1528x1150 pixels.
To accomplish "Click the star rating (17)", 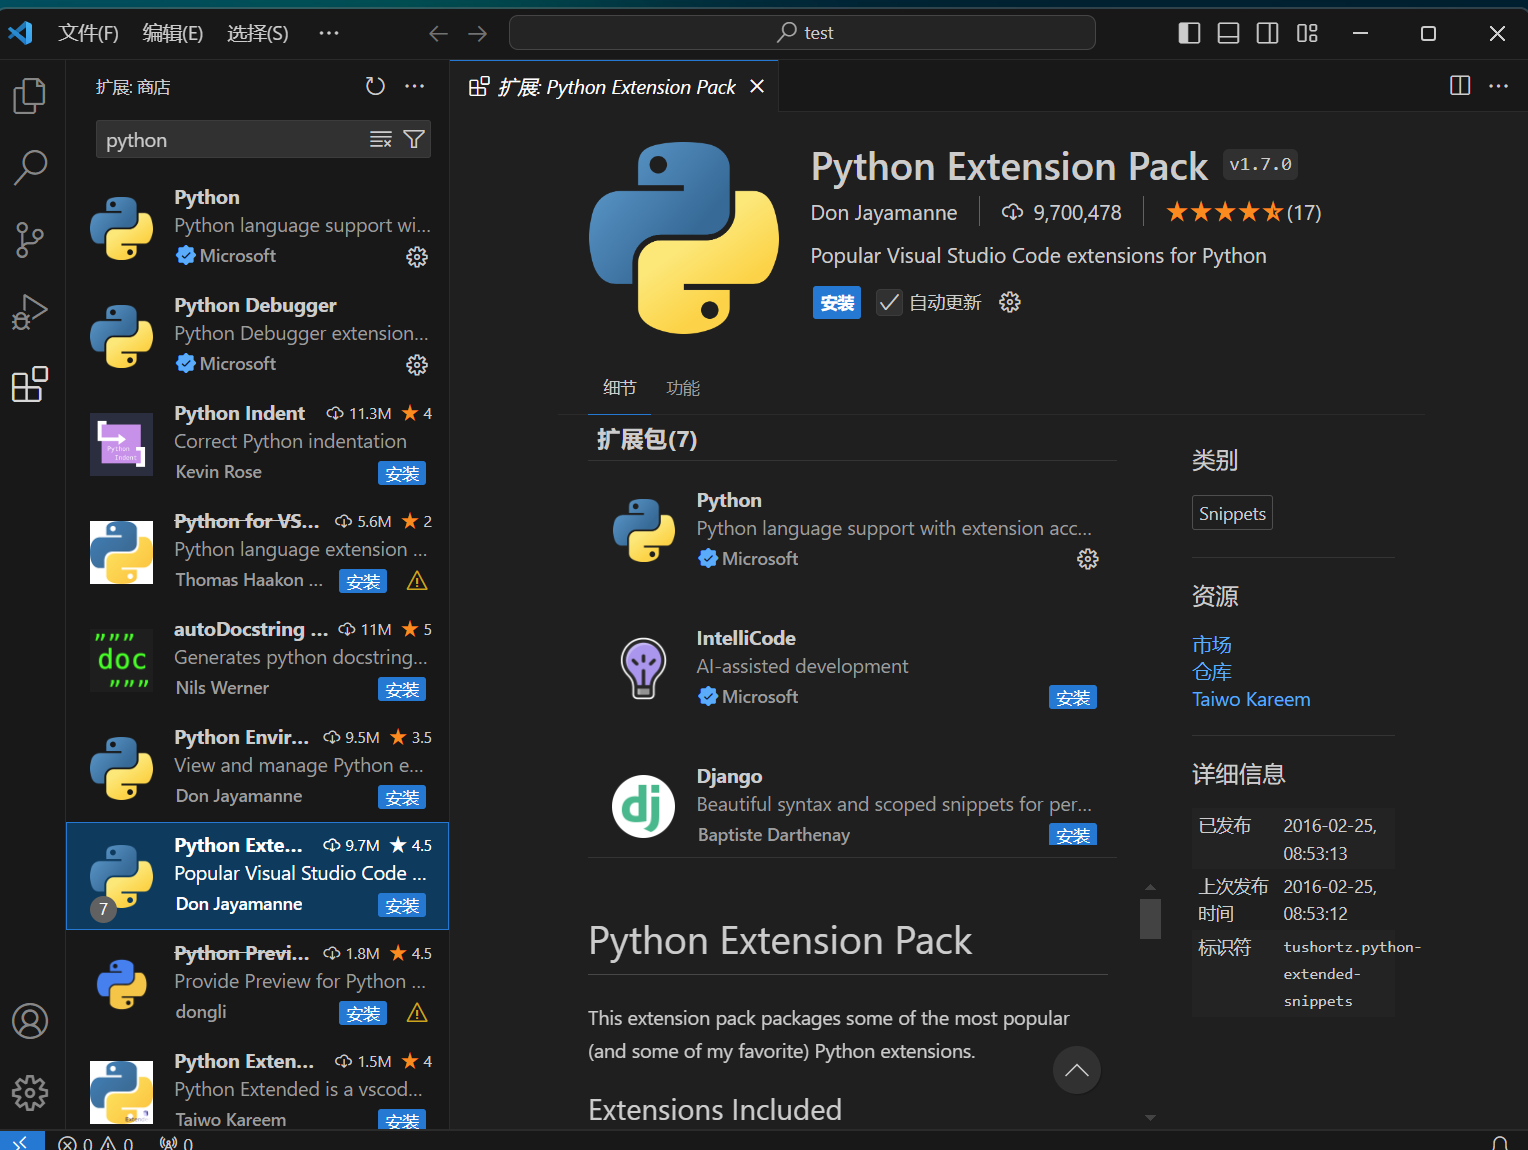I will pyautogui.click(x=1244, y=212).
